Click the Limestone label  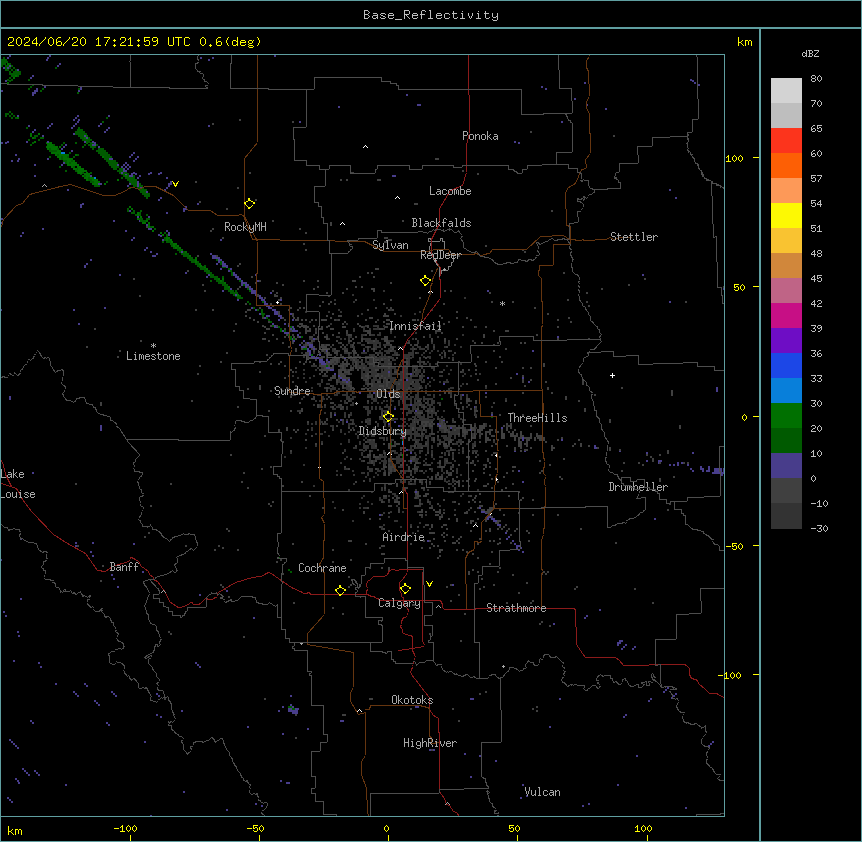tap(153, 356)
